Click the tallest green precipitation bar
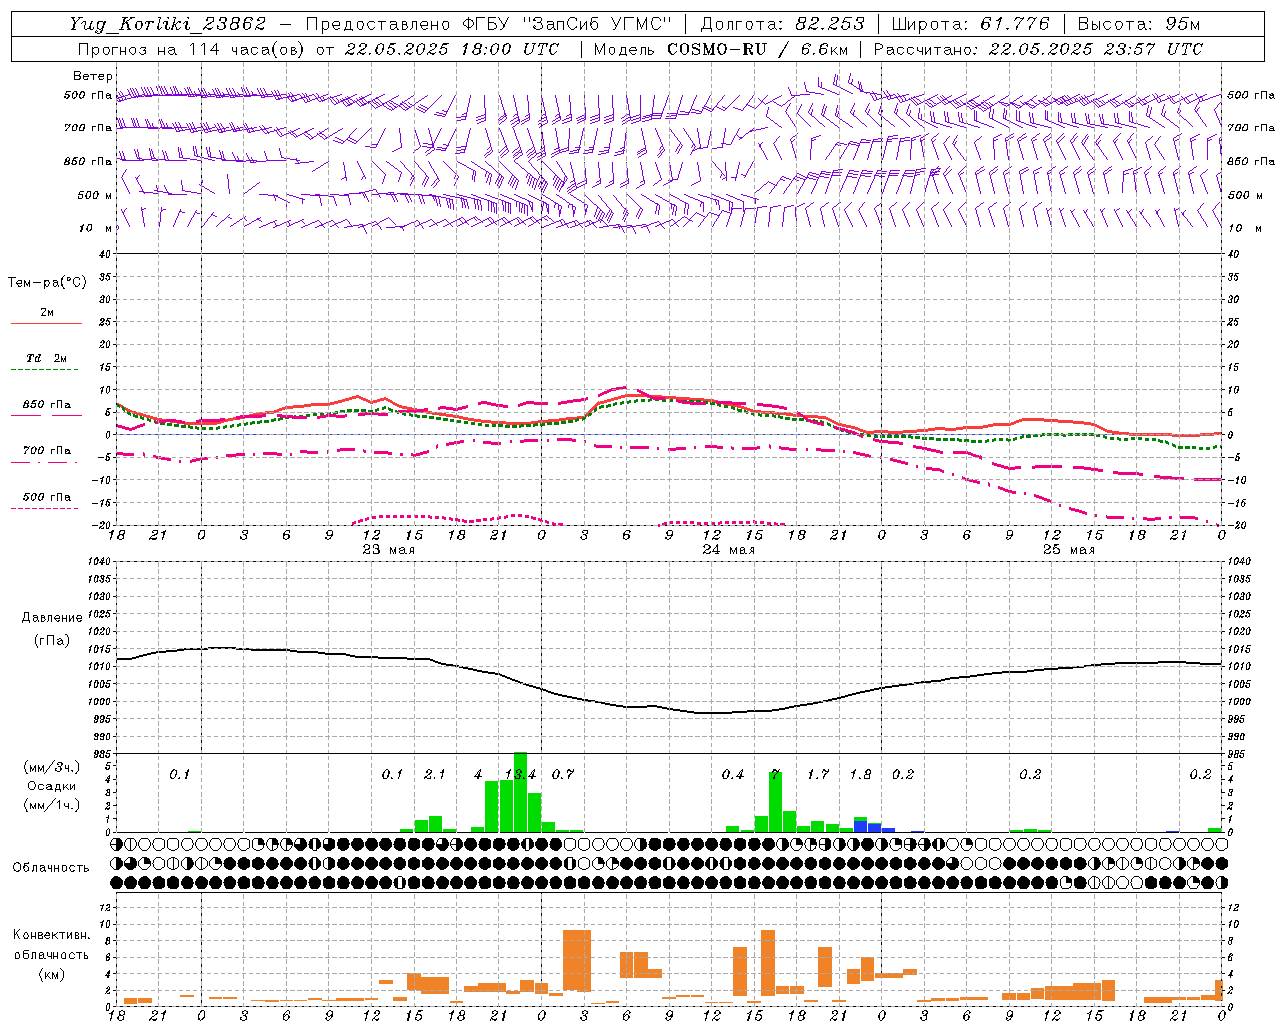The width and height of the screenshot is (1280, 1024). coord(520,792)
